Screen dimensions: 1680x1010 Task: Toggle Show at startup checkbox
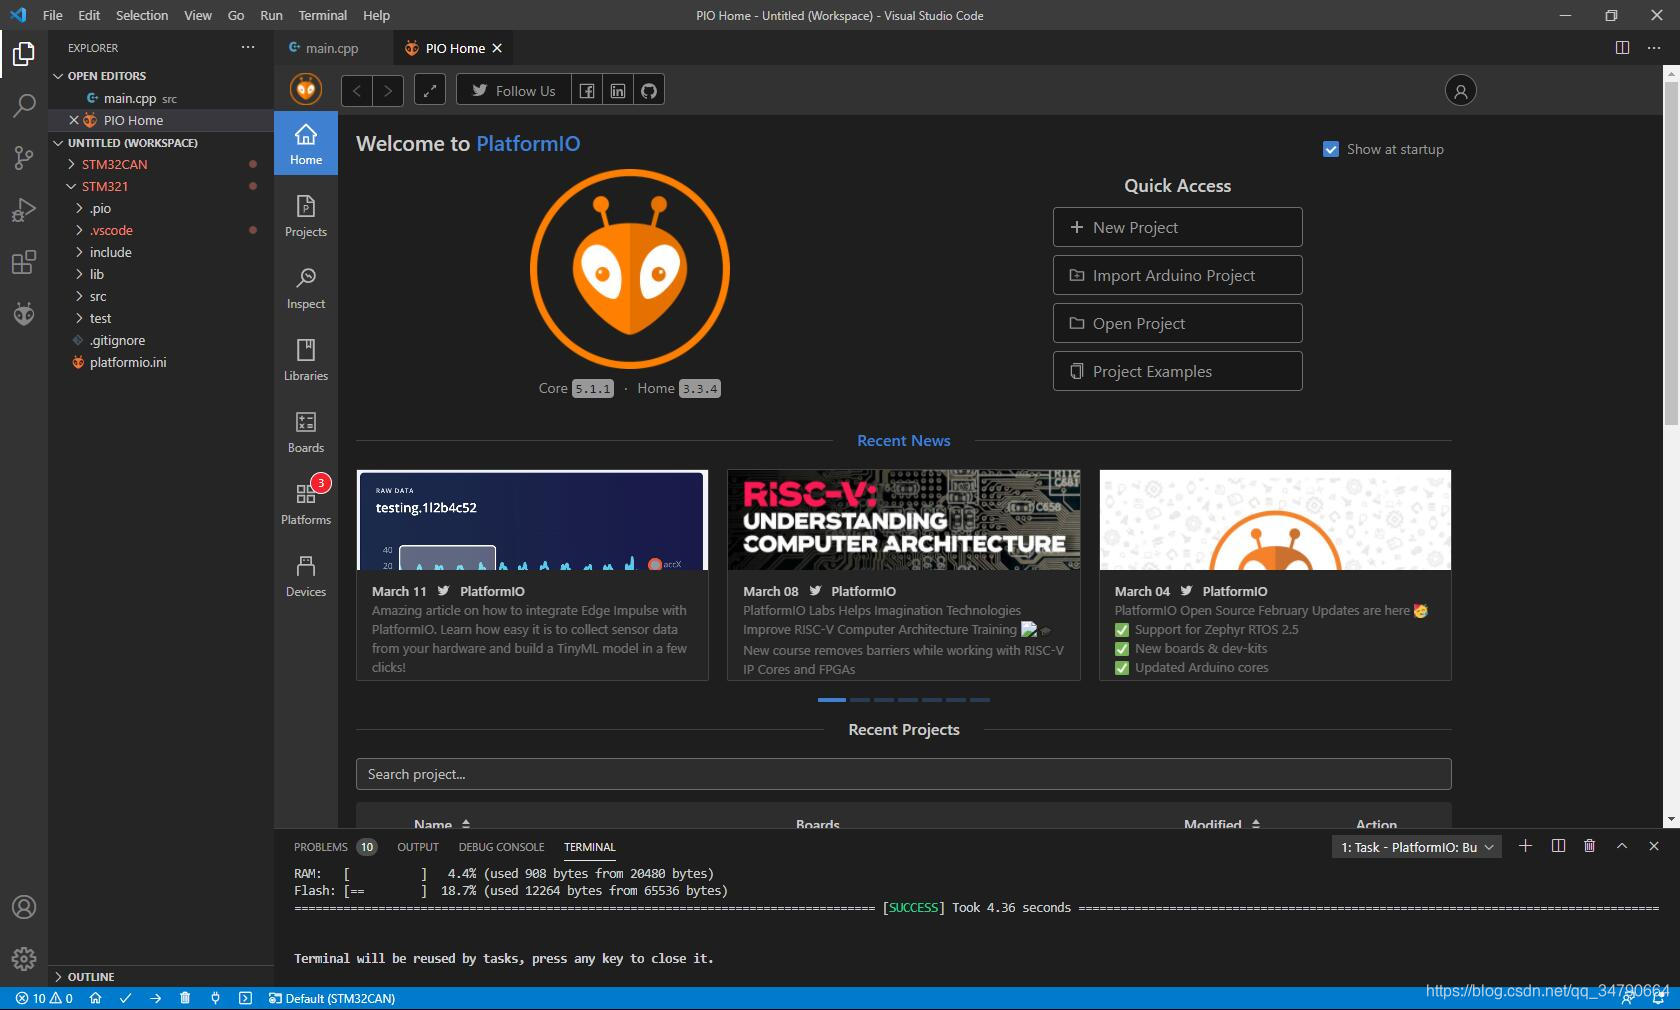click(x=1330, y=149)
